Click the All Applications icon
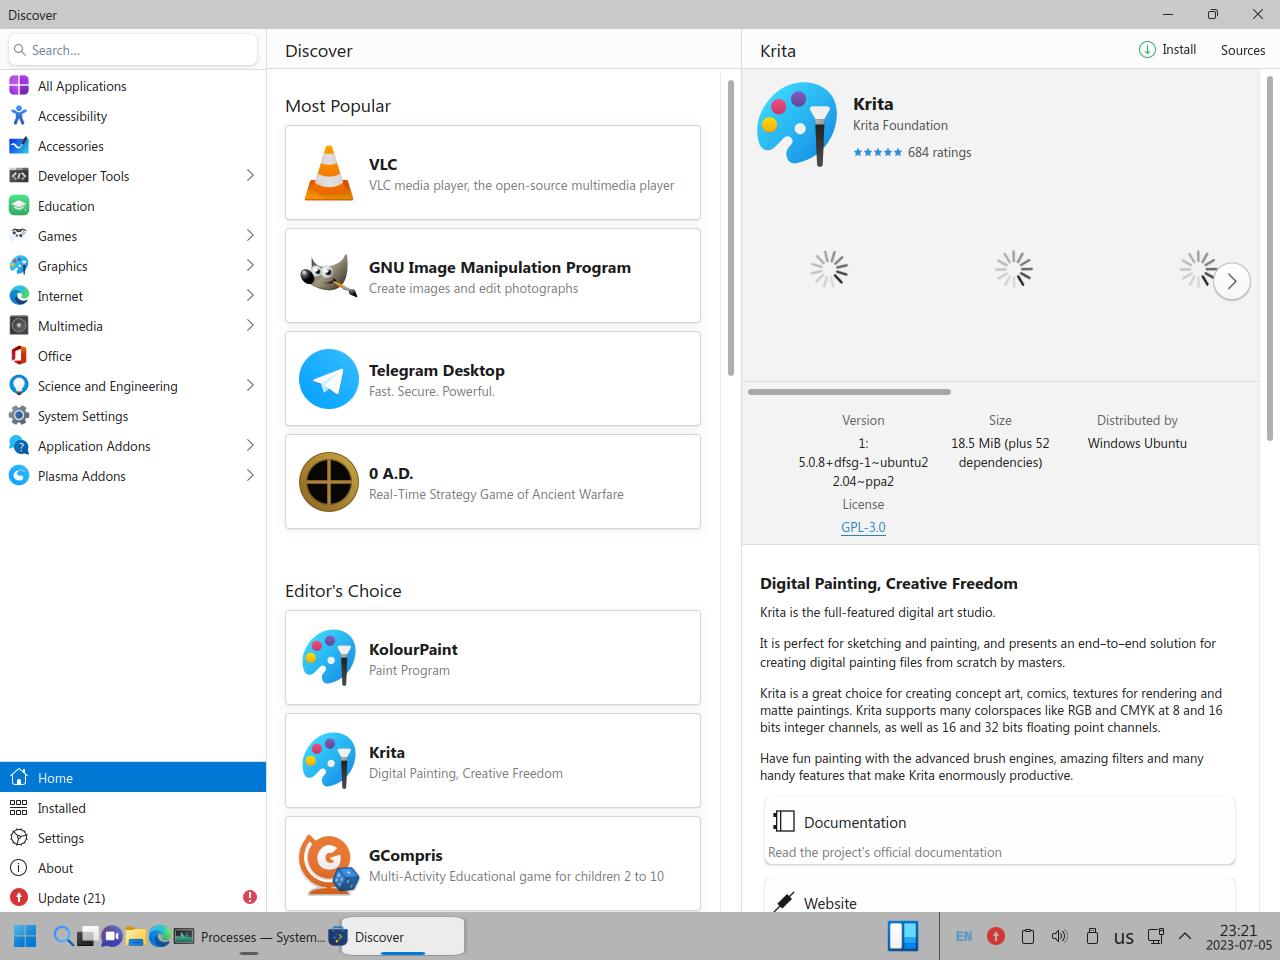 (19, 86)
